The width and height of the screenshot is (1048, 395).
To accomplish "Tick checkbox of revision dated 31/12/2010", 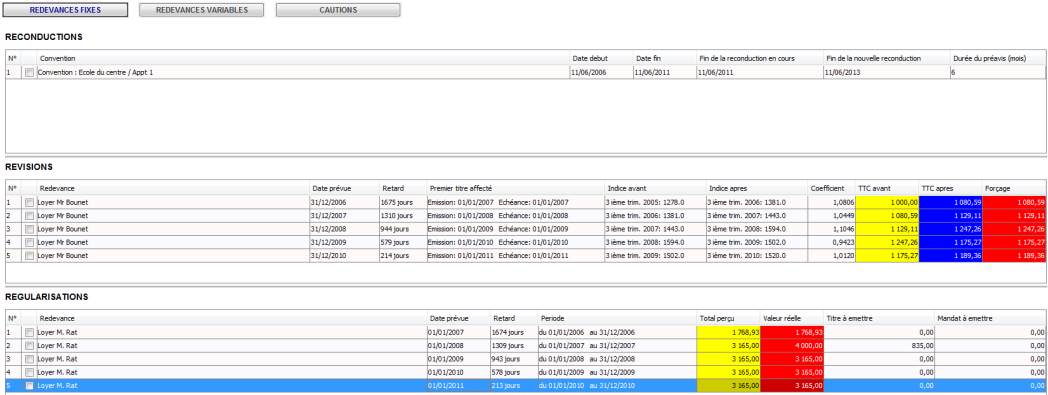I will click(29, 255).
